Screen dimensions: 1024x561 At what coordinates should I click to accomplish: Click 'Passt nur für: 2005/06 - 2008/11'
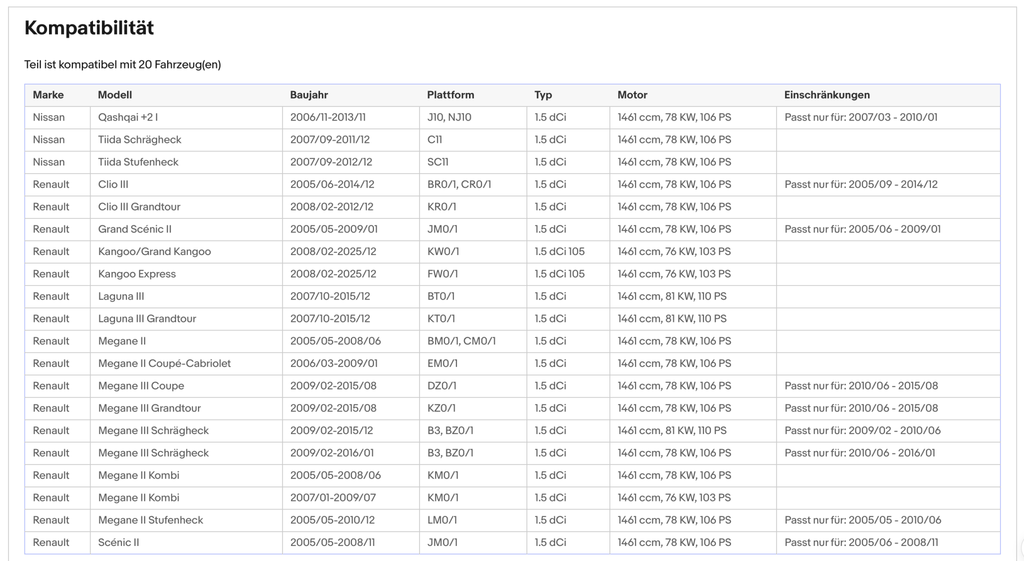click(x=861, y=542)
